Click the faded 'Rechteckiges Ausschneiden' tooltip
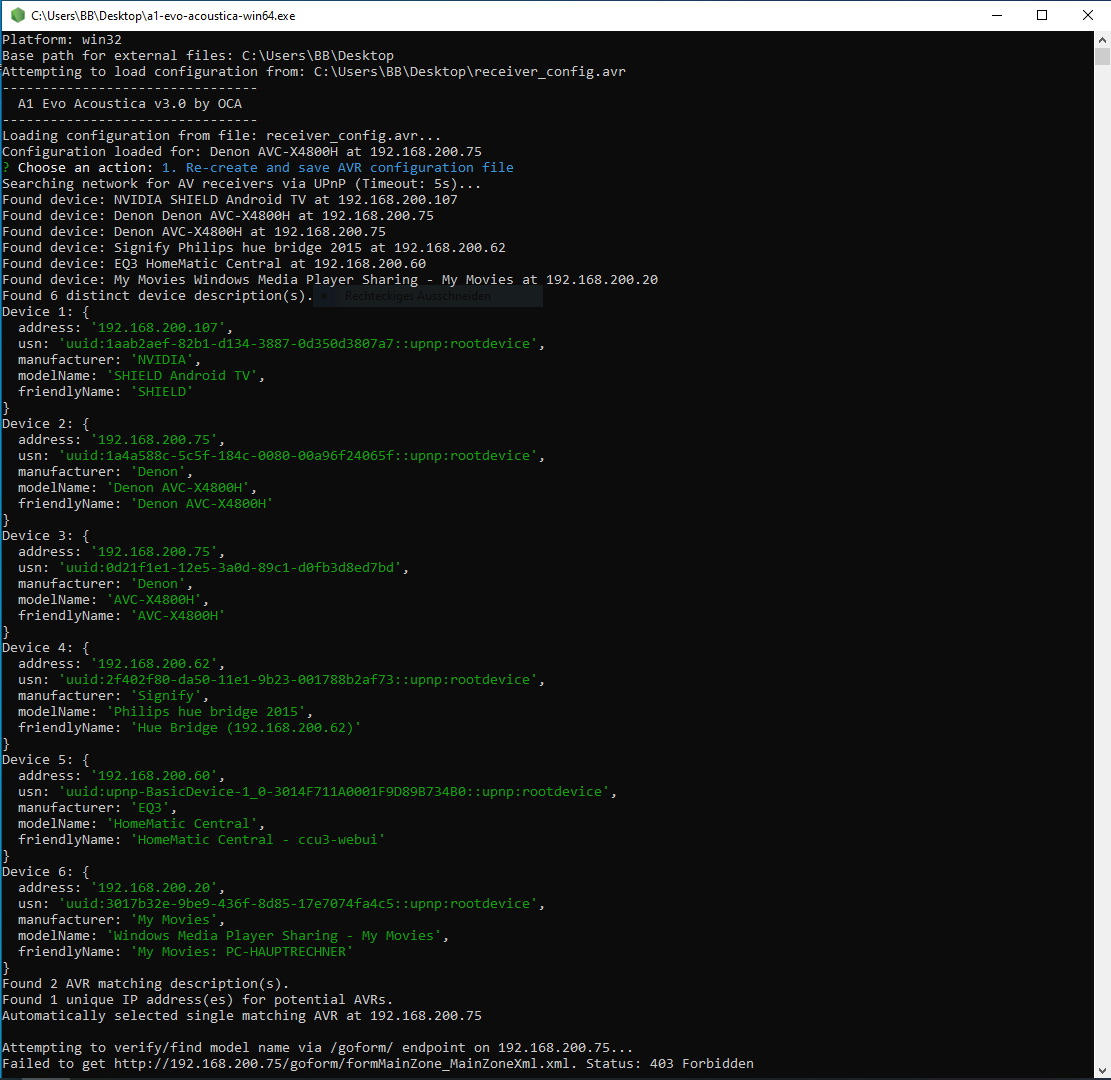This screenshot has width=1111, height=1080. pyautogui.click(x=428, y=296)
